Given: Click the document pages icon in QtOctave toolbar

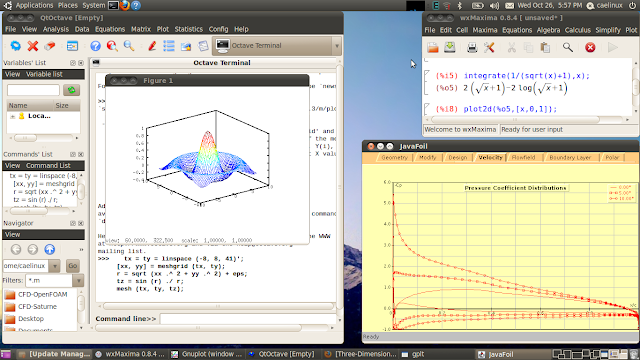Looking at the screenshot, I should (x=203, y=46).
